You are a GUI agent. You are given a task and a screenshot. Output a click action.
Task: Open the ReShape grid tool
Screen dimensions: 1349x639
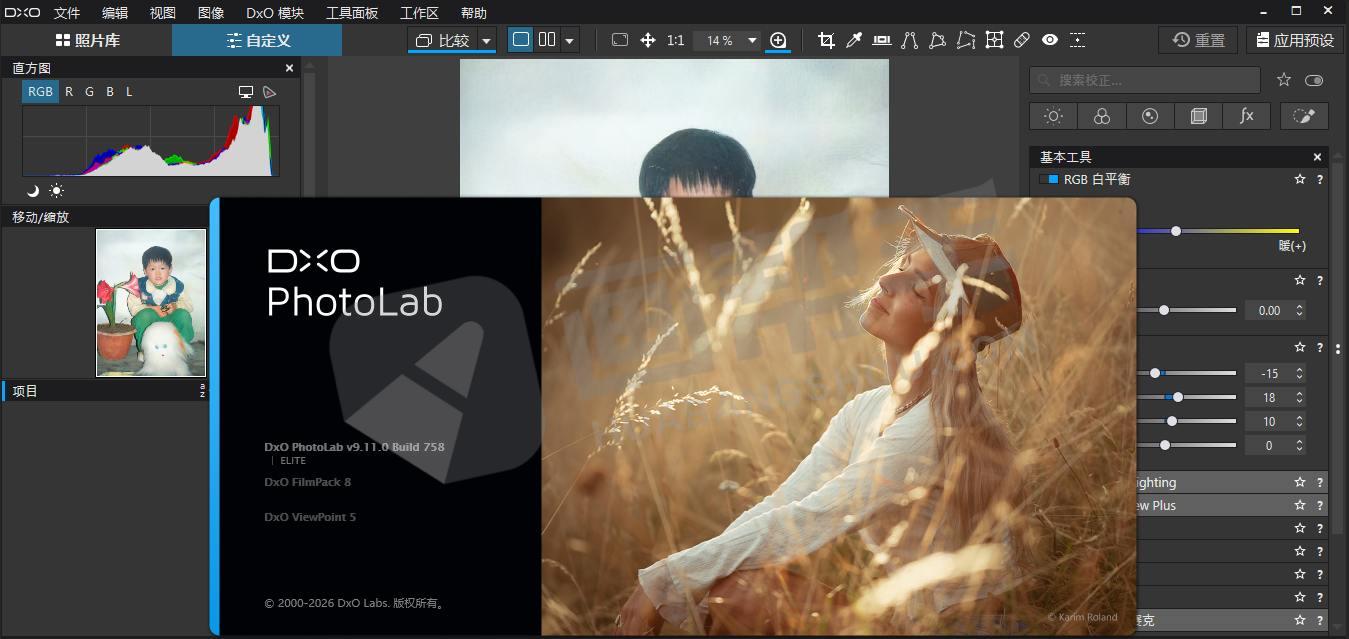994,40
